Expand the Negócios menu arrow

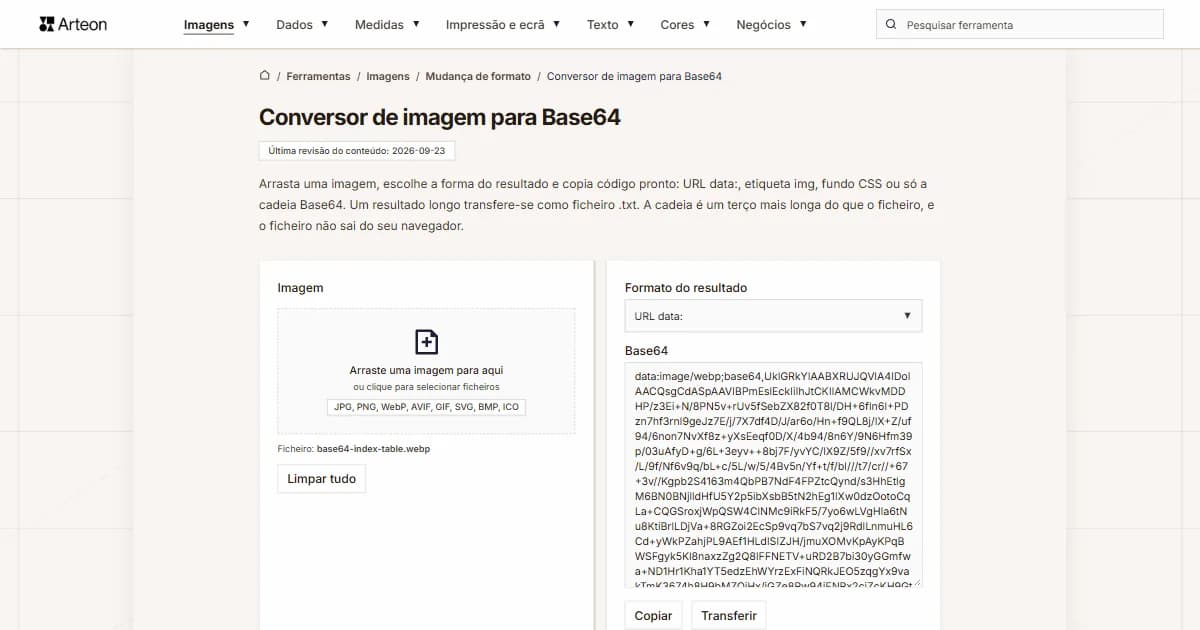[803, 24]
